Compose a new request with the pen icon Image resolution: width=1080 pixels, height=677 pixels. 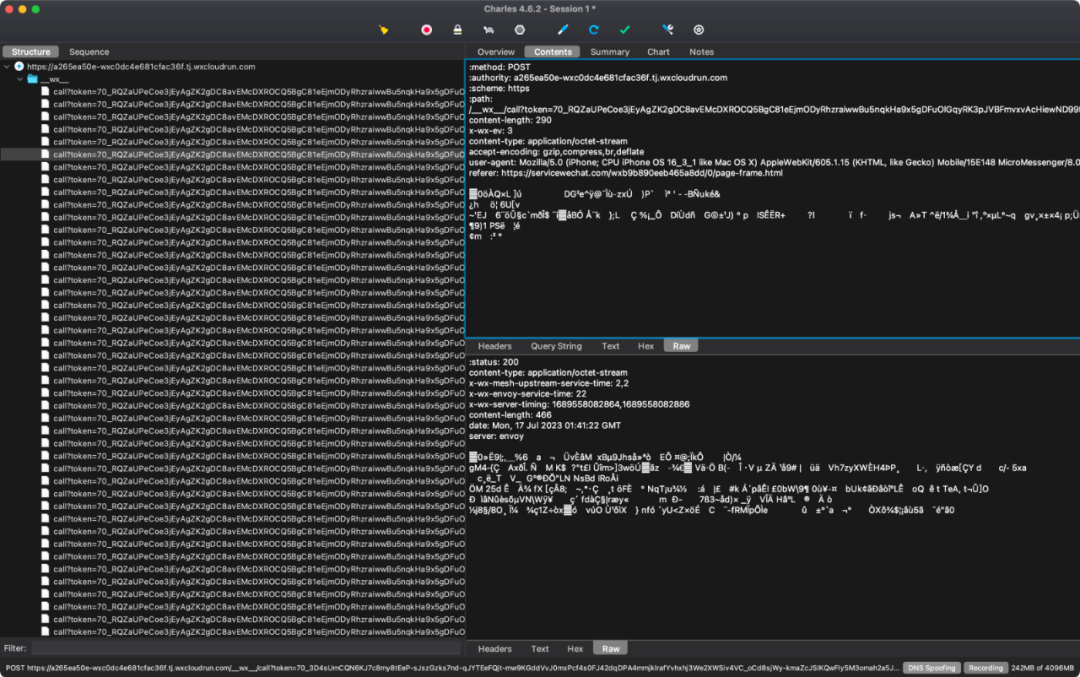click(563, 30)
